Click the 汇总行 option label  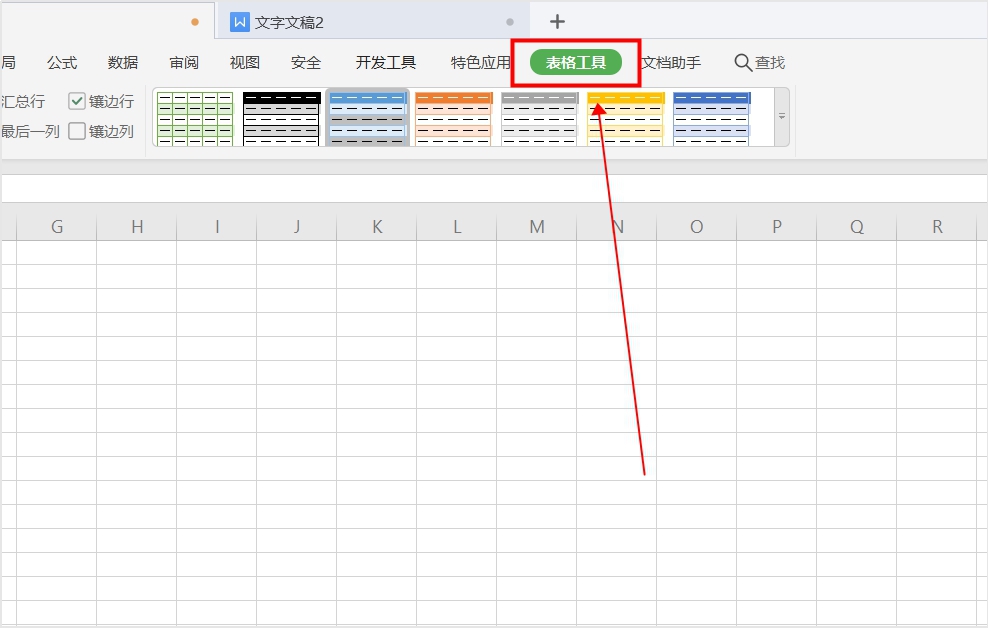coord(23,101)
